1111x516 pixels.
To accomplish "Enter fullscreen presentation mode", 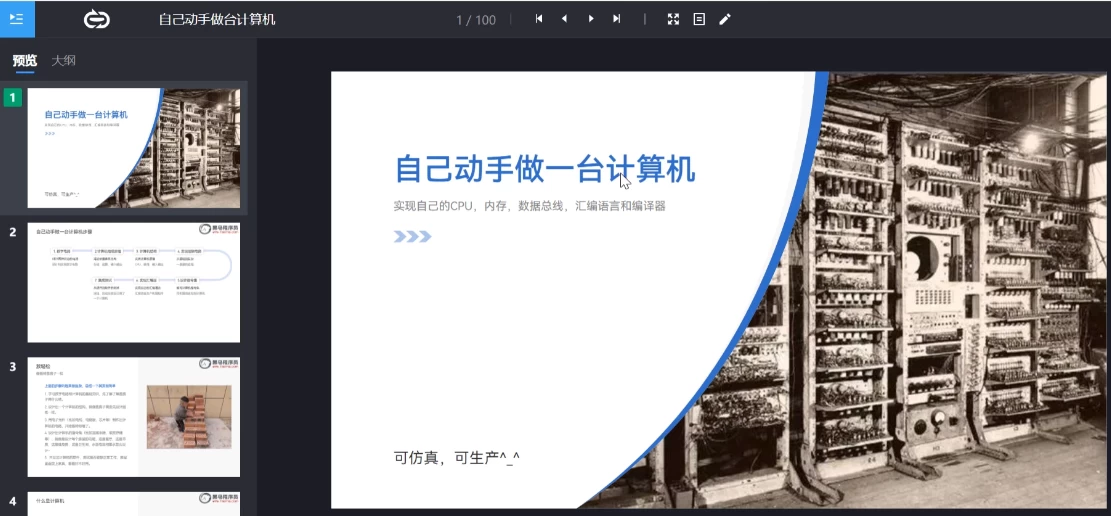I will click(673, 19).
